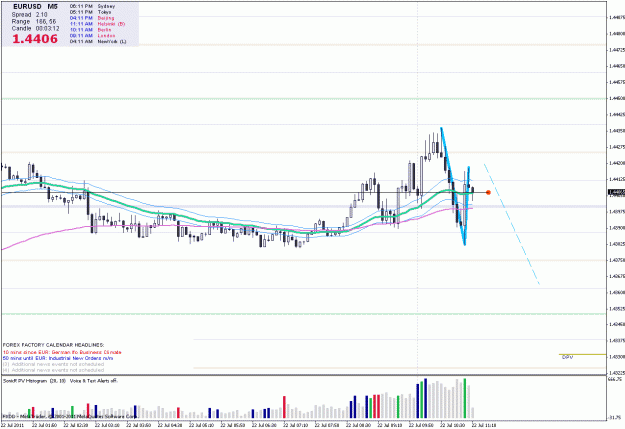Image resolution: width=625 pixels, height=429 pixels.
Task: Select the London 09:11 AM clock row
Action: [x=92, y=35]
